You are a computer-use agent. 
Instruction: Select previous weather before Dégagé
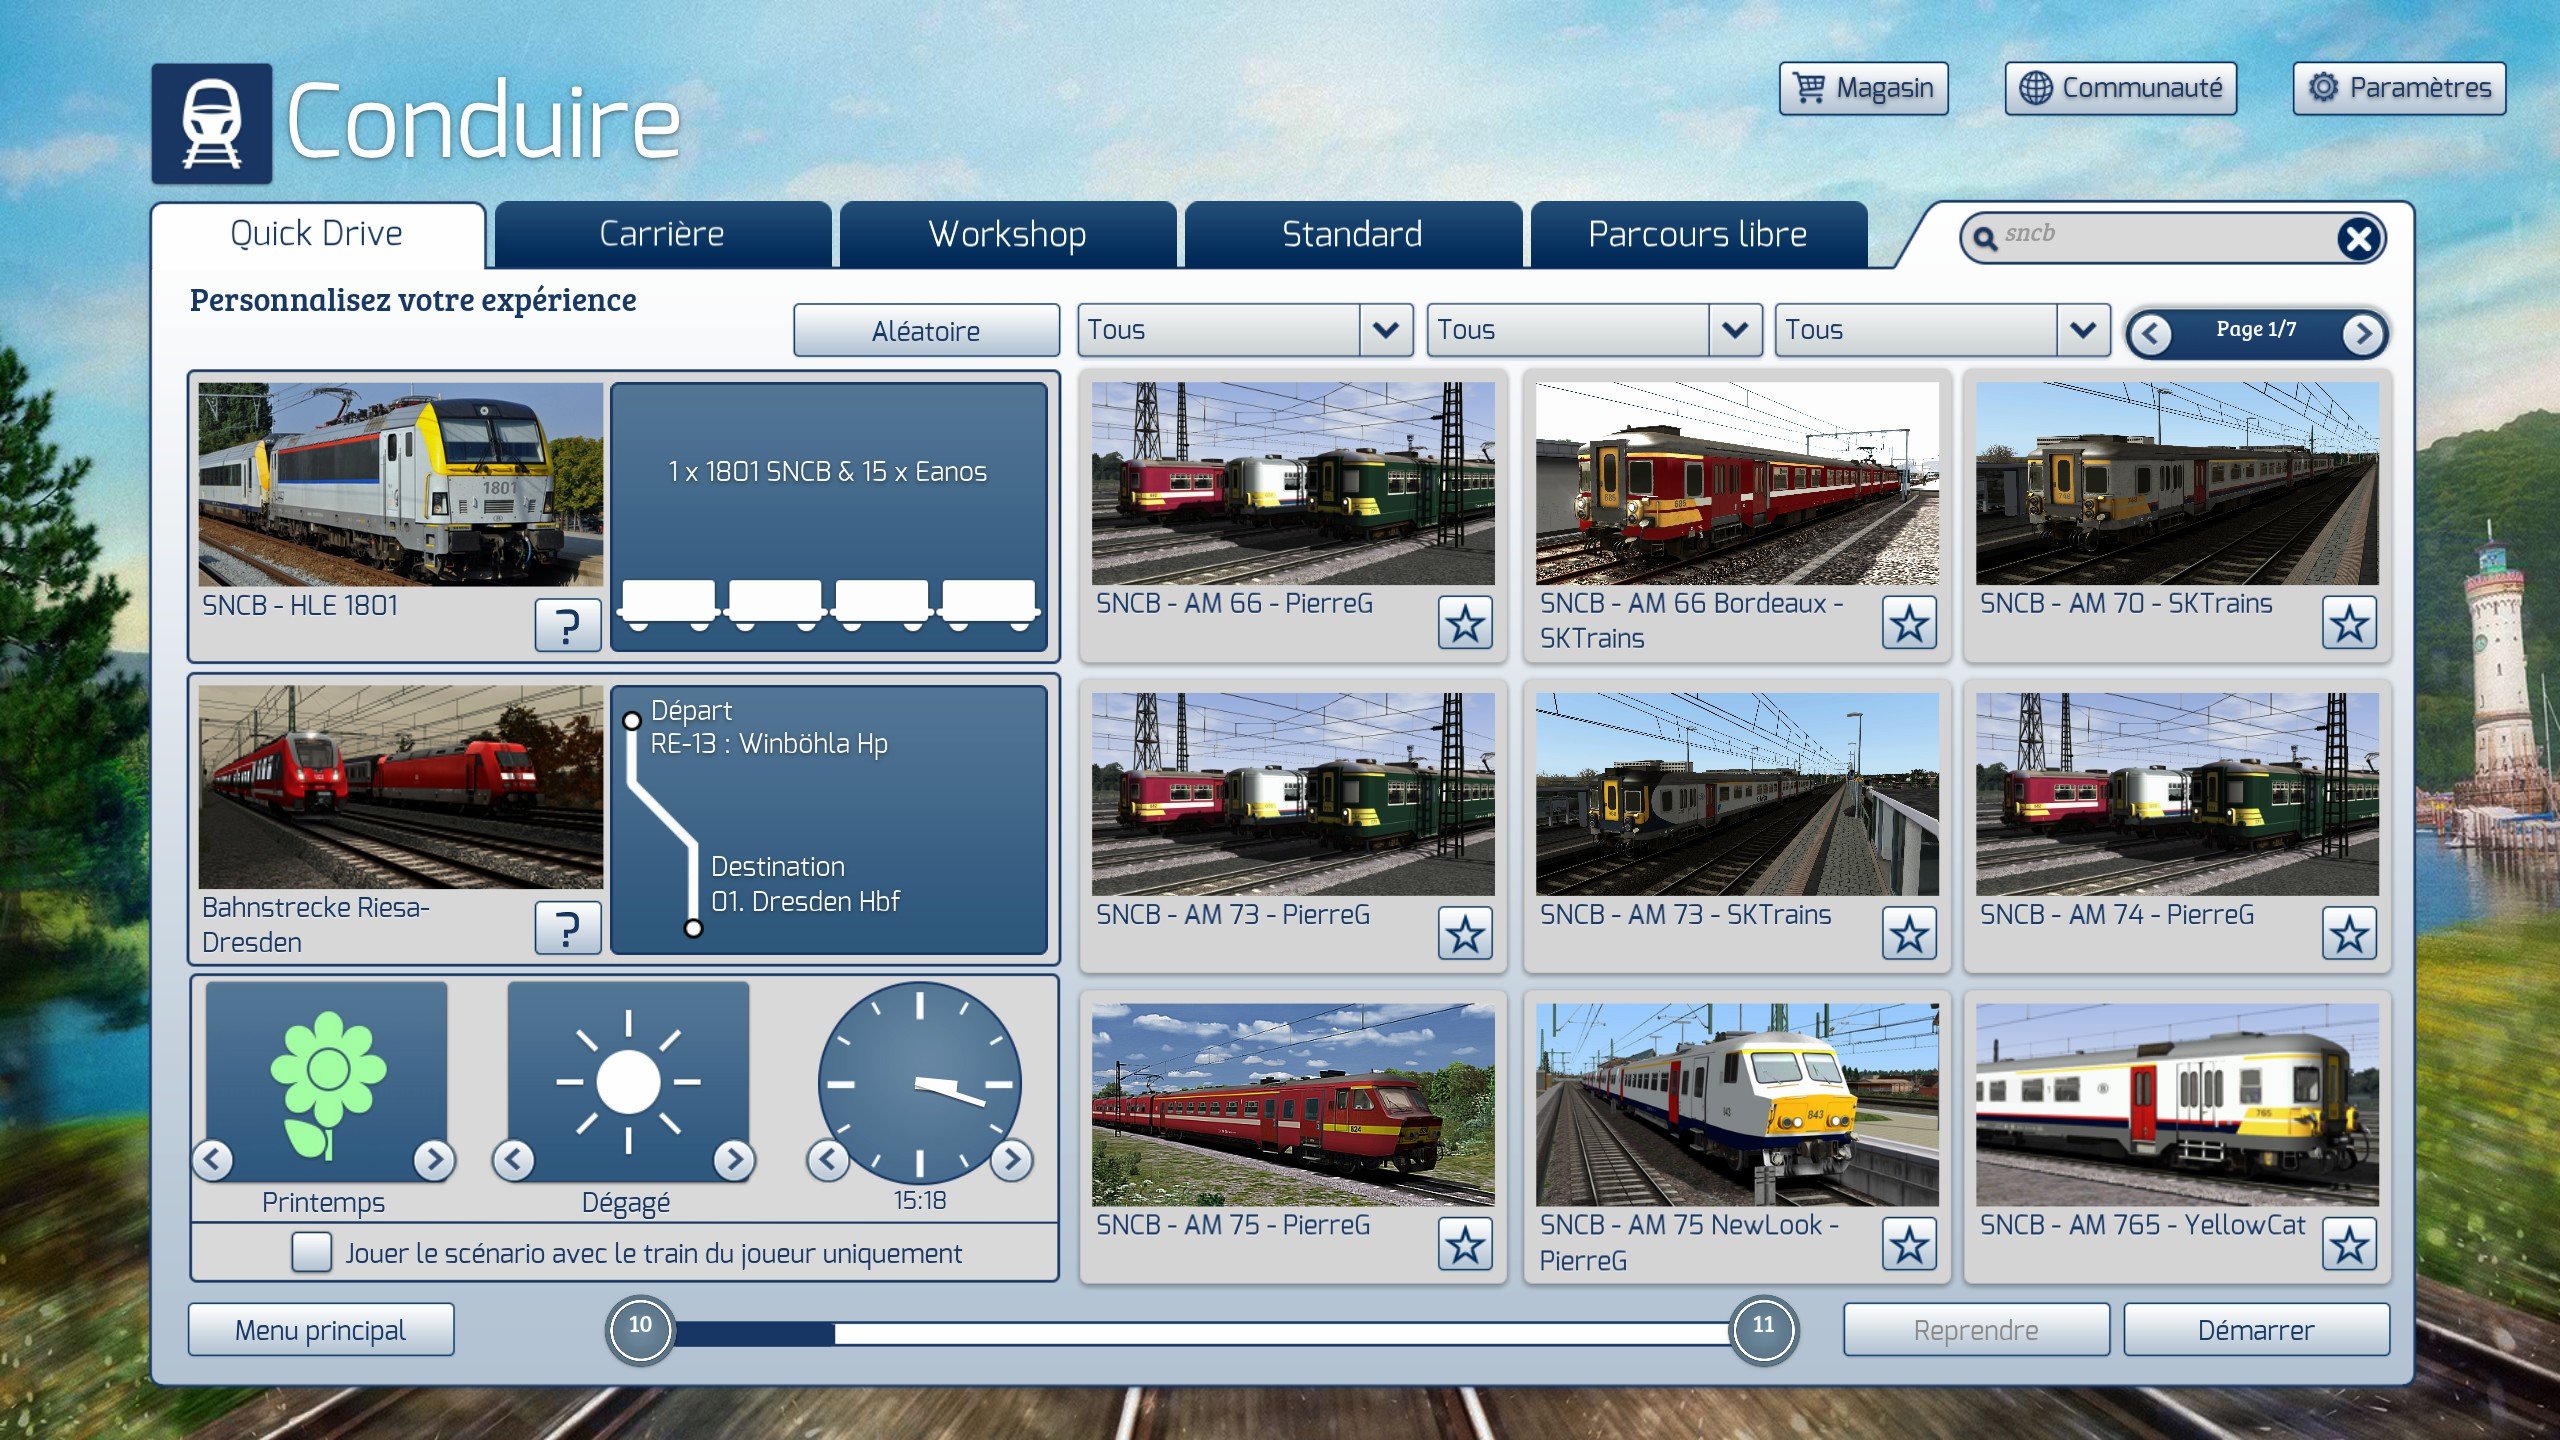(514, 1160)
